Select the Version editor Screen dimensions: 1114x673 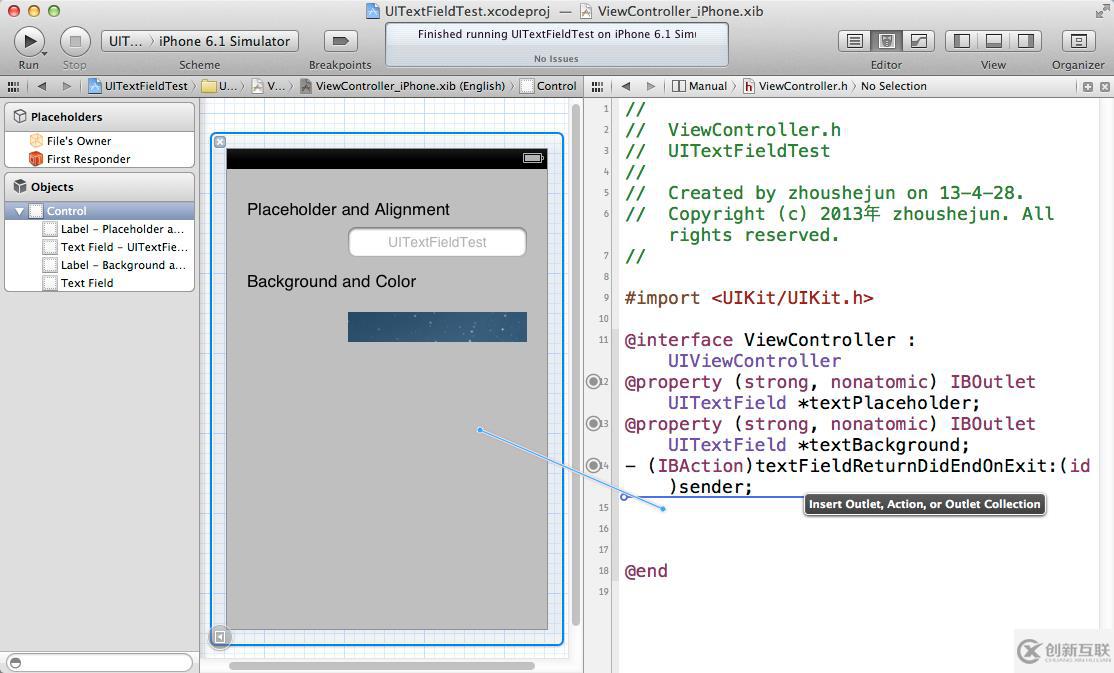(x=917, y=41)
